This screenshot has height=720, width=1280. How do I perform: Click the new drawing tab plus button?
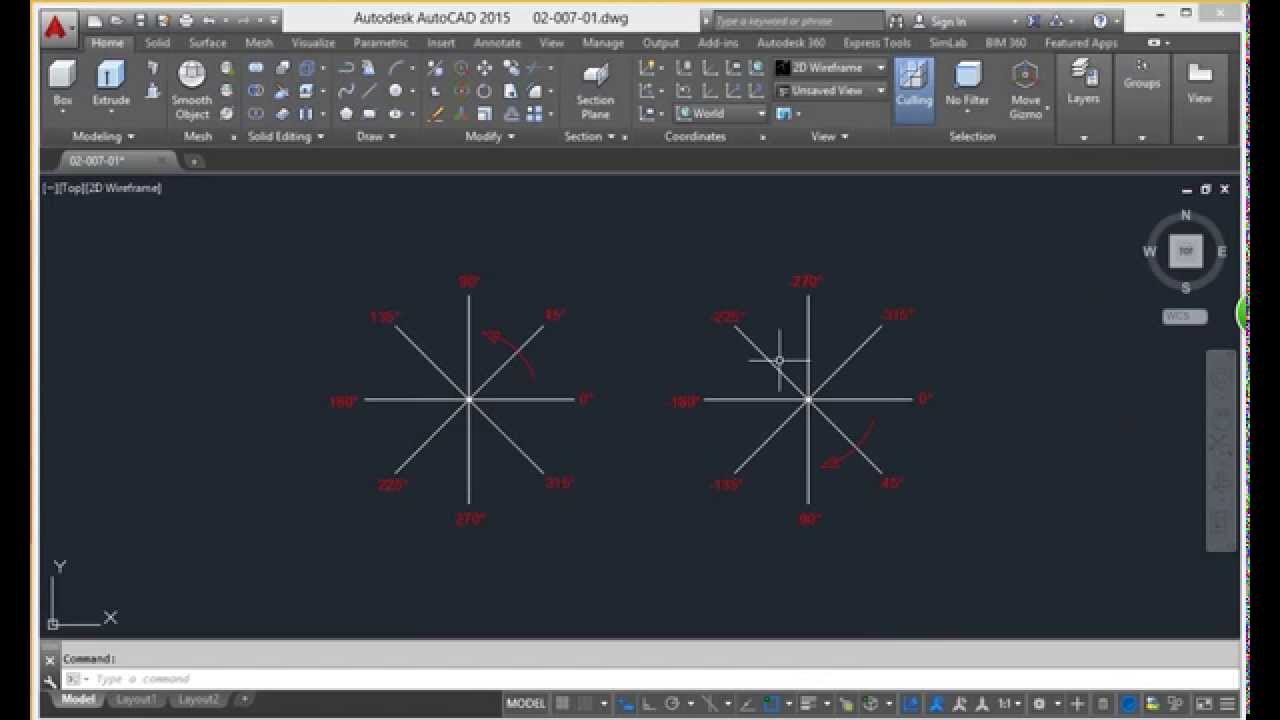(194, 160)
